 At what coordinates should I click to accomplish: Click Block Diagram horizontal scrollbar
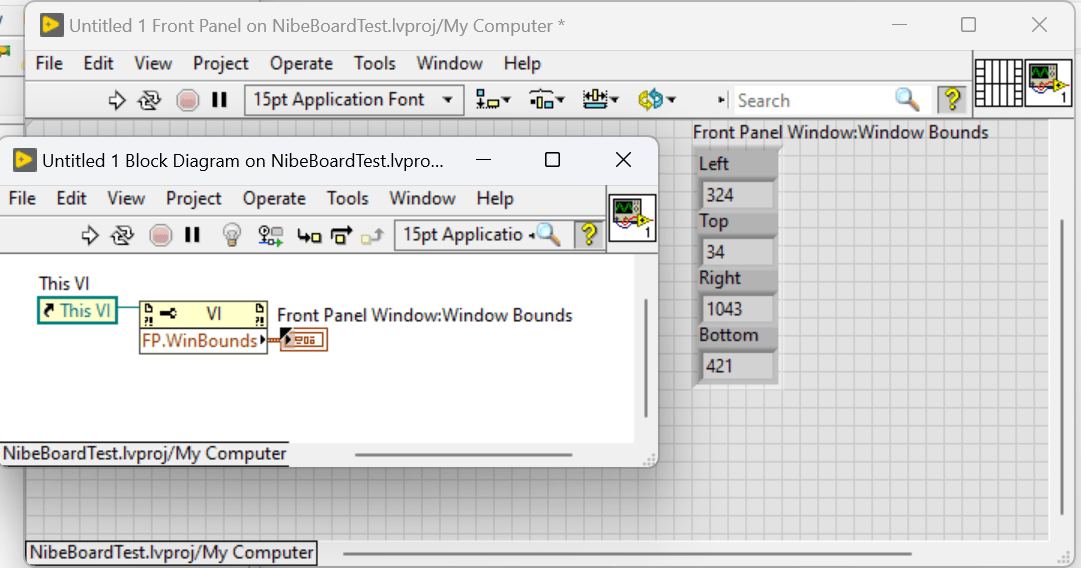pyautogui.click(x=463, y=455)
